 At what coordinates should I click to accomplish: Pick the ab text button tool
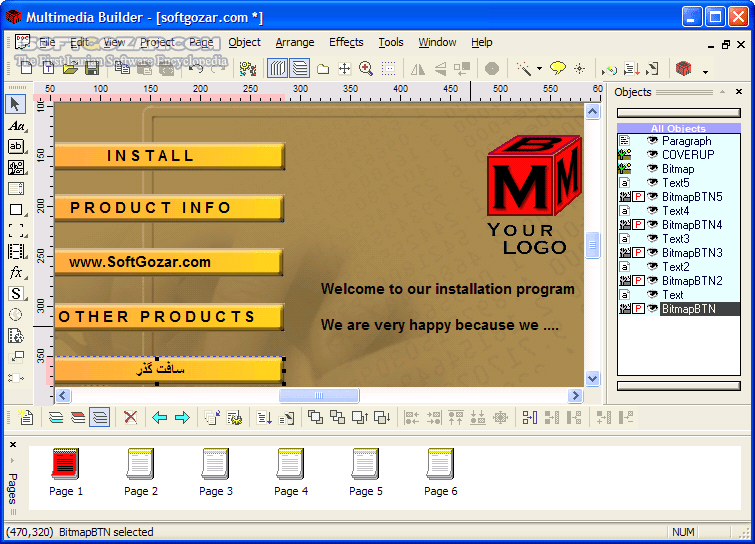pos(16,146)
